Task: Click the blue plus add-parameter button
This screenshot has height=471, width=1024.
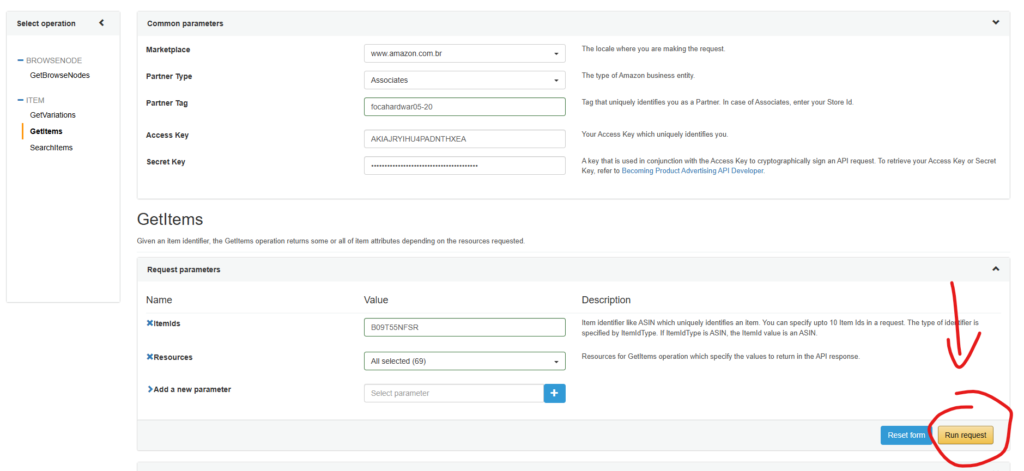Action: [554, 393]
